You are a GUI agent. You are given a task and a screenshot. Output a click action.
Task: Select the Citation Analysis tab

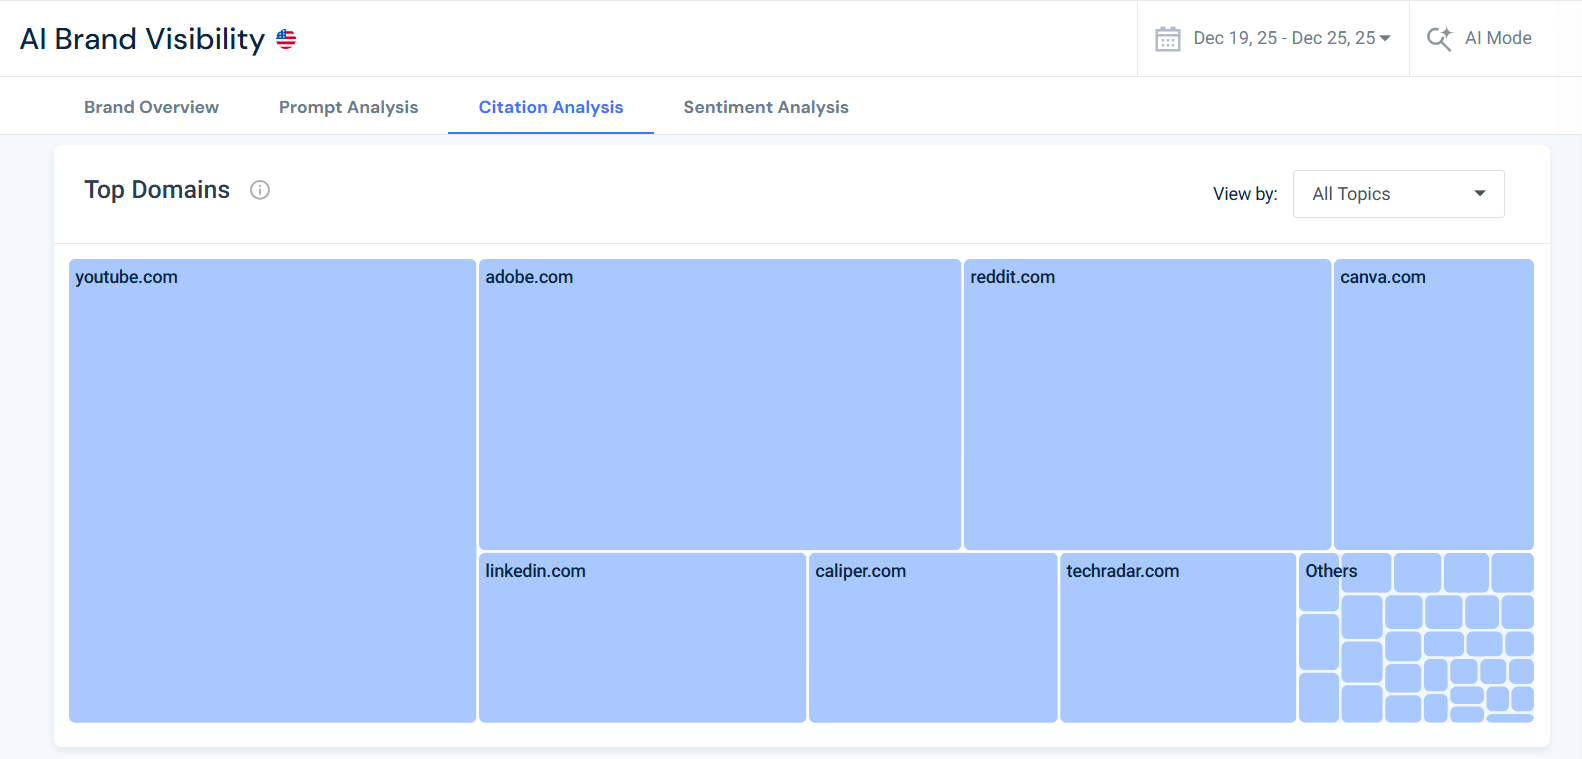point(551,107)
